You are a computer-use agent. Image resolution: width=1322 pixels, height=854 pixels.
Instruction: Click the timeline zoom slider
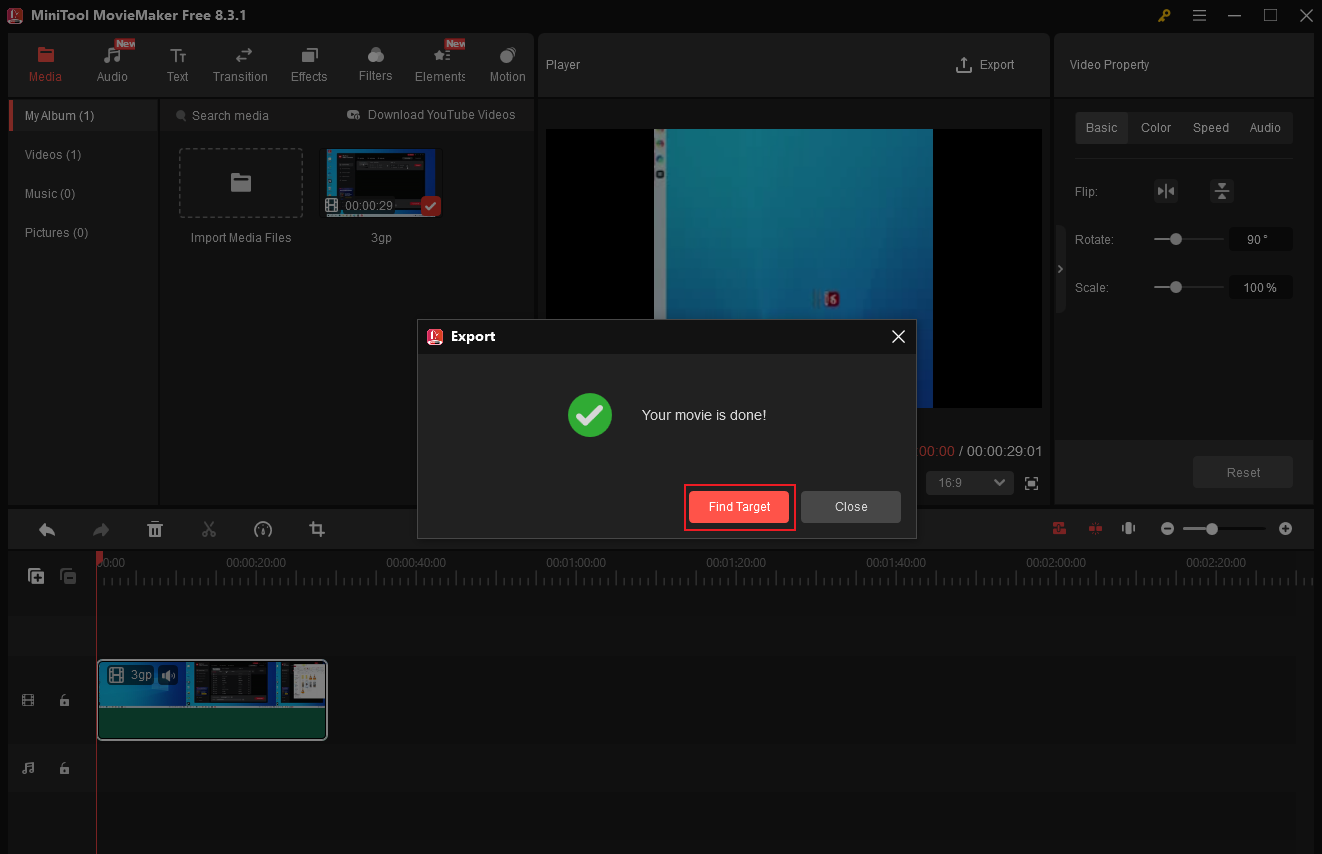tap(1212, 528)
